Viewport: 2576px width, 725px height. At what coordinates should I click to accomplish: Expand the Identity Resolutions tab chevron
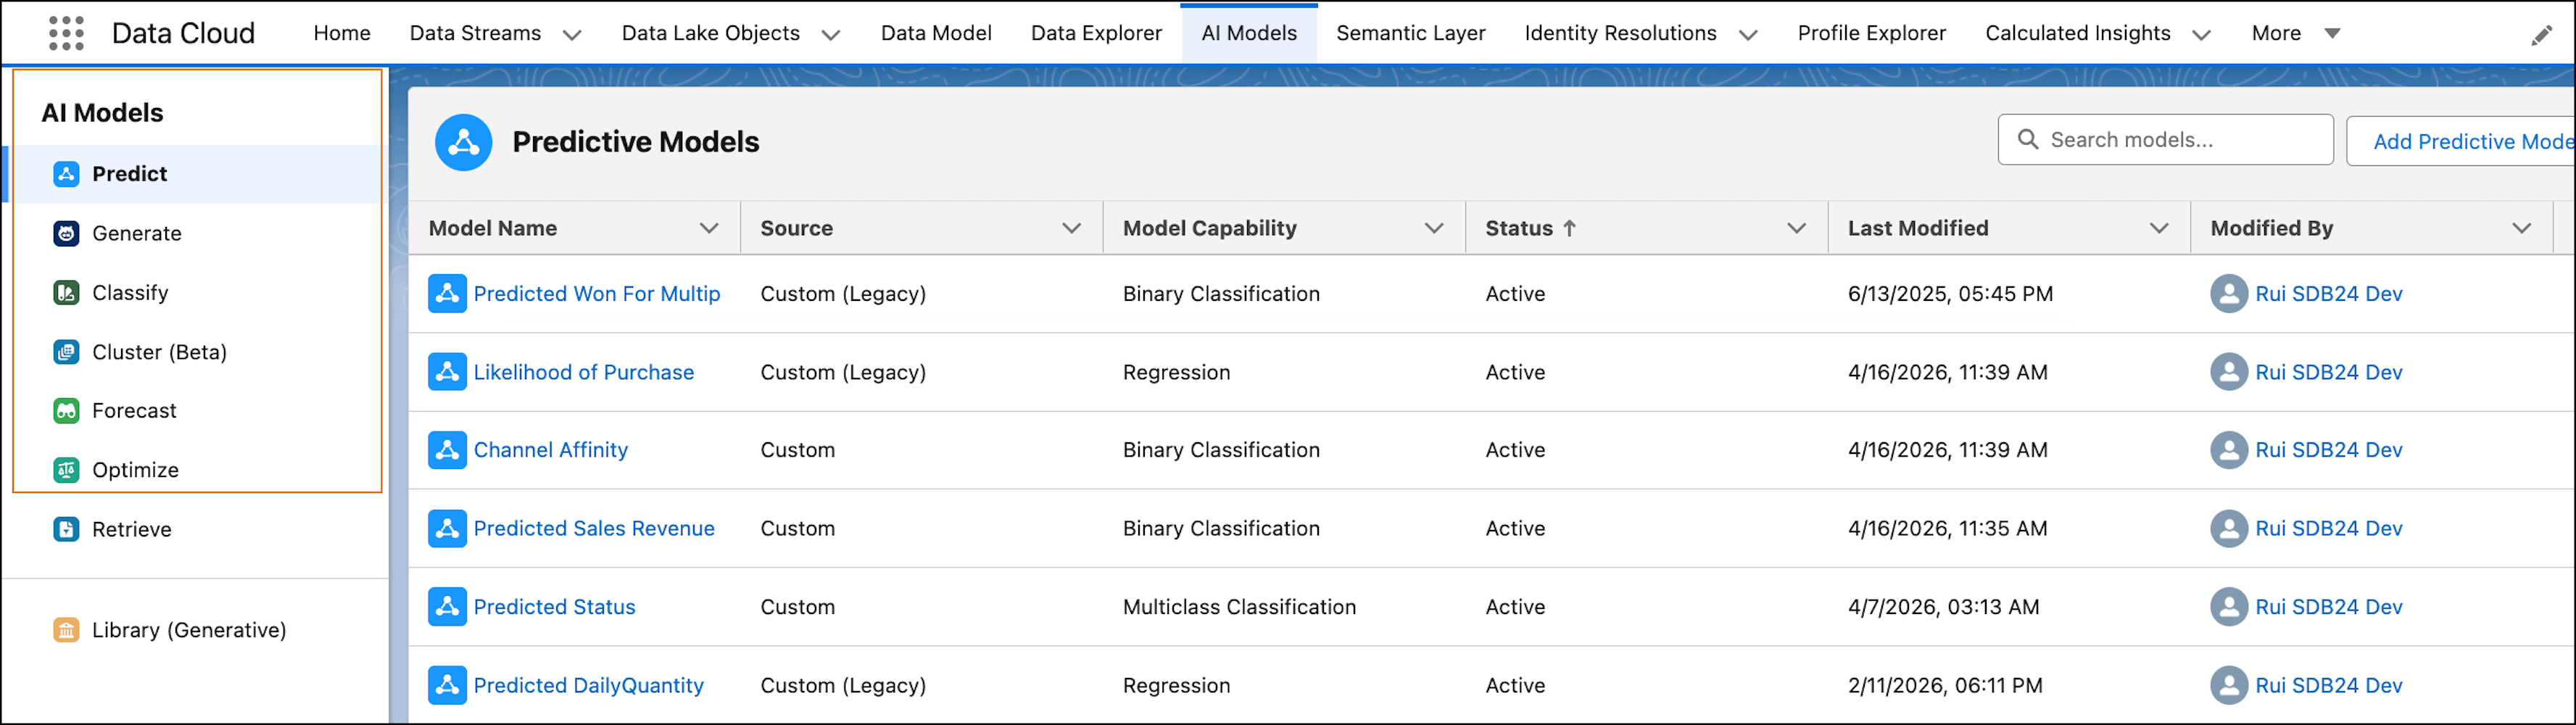click(x=1748, y=35)
